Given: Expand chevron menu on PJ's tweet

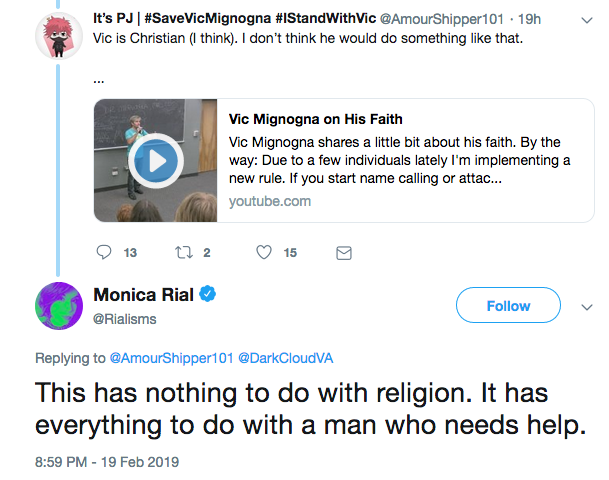Looking at the screenshot, I should pyautogui.click(x=587, y=20).
